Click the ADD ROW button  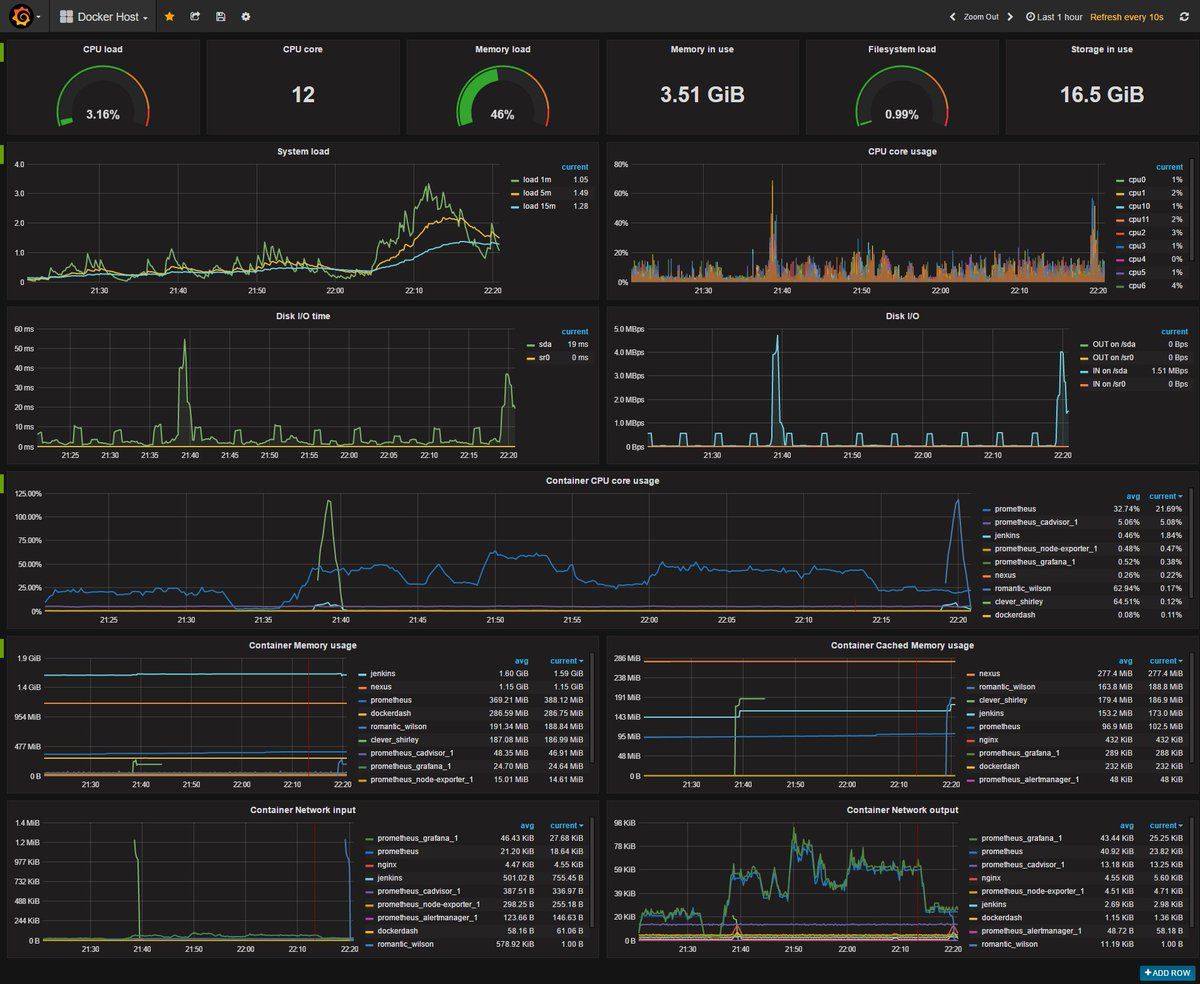(x=1166, y=973)
